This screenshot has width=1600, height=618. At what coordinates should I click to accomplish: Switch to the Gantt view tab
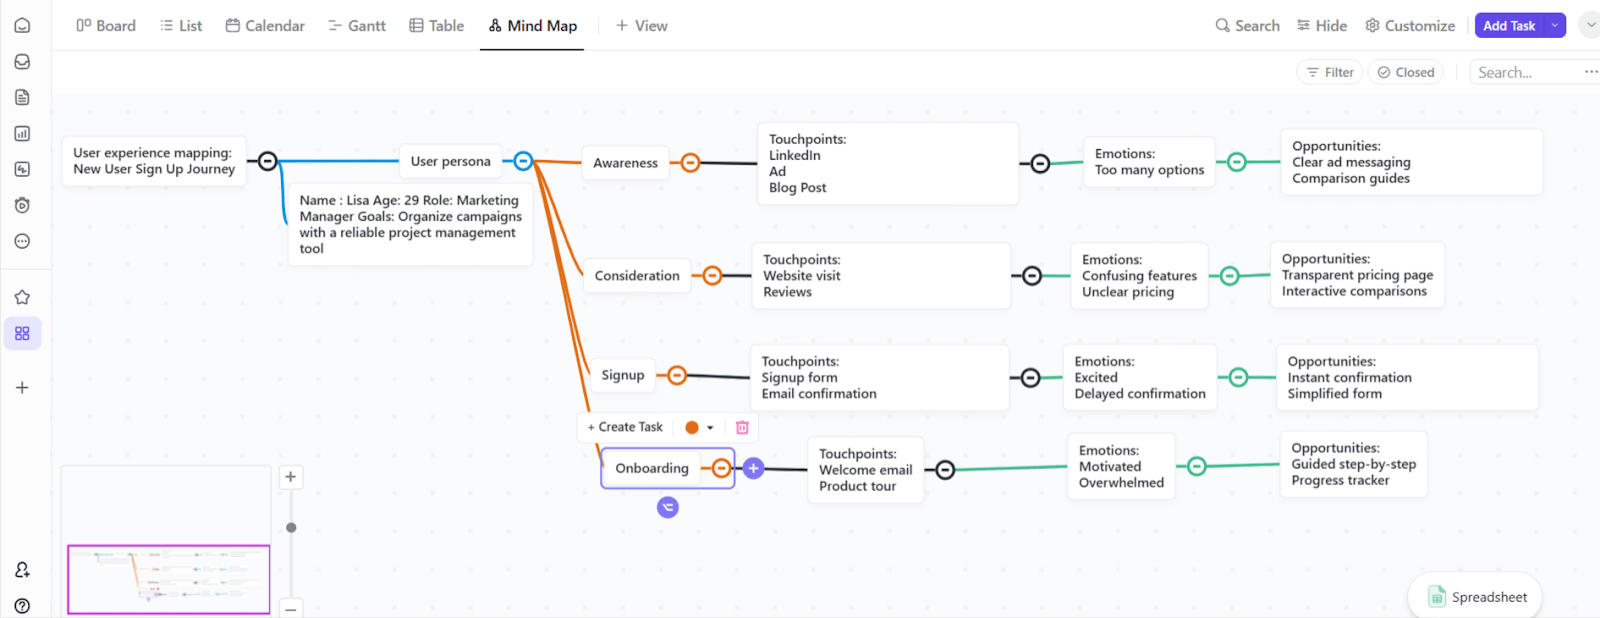tap(357, 26)
